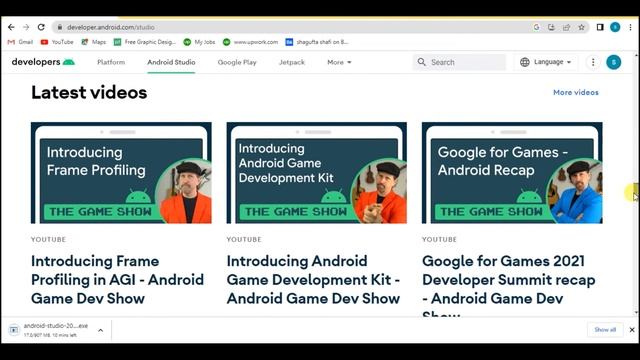Open the Platform tab
The width and height of the screenshot is (640, 360).
click(x=111, y=62)
